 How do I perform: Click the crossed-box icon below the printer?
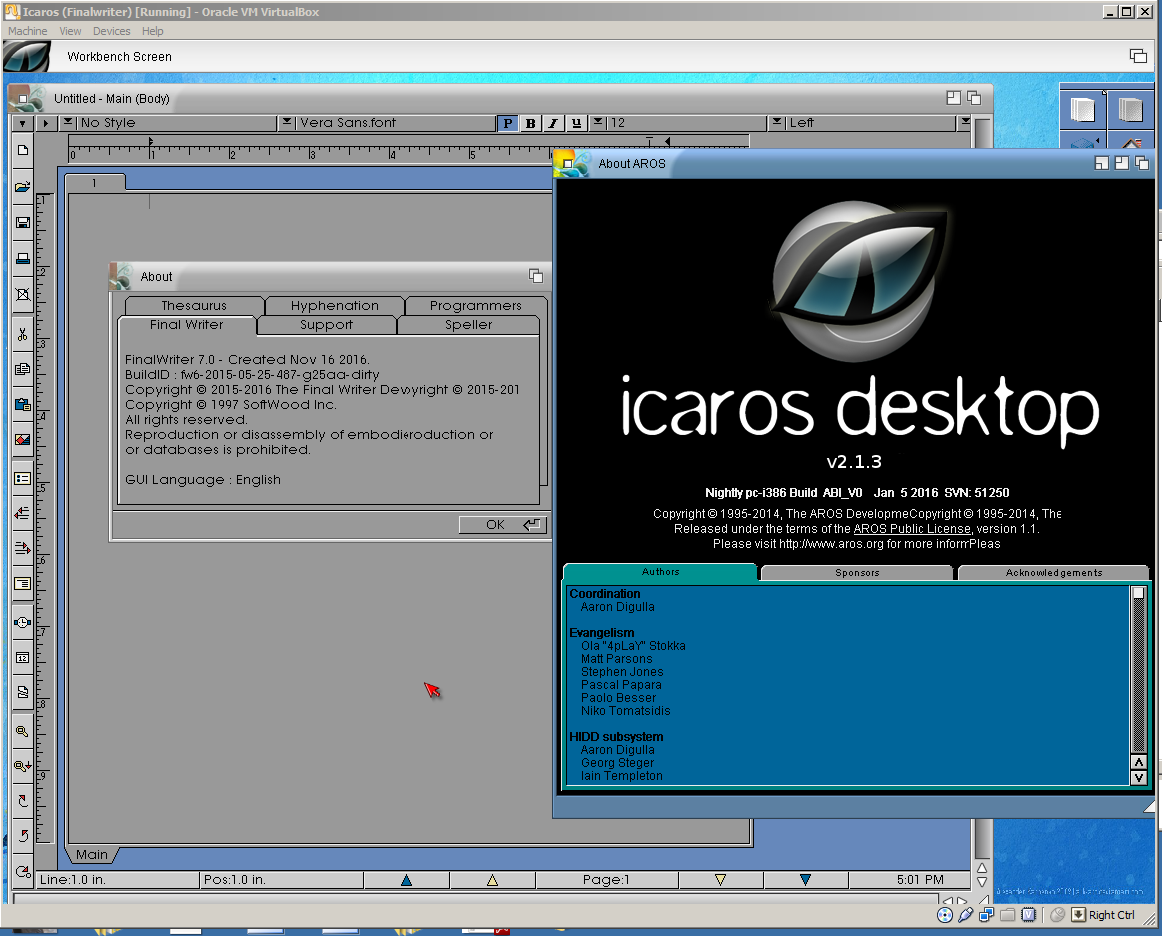(23, 294)
